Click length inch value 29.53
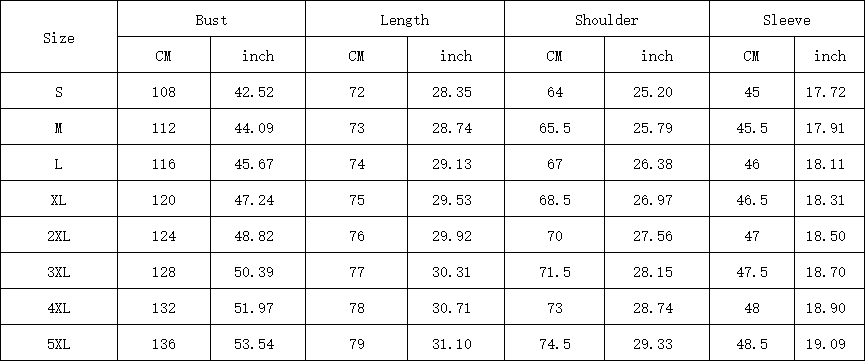The height and width of the screenshot is (361, 865). [452, 200]
